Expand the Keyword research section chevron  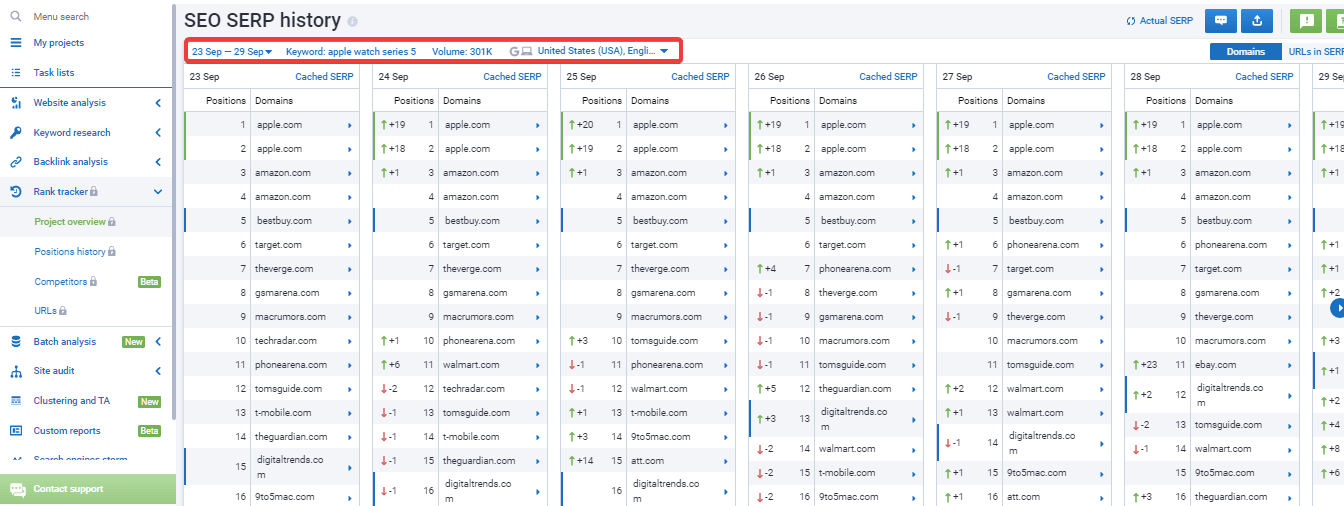pos(158,132)
